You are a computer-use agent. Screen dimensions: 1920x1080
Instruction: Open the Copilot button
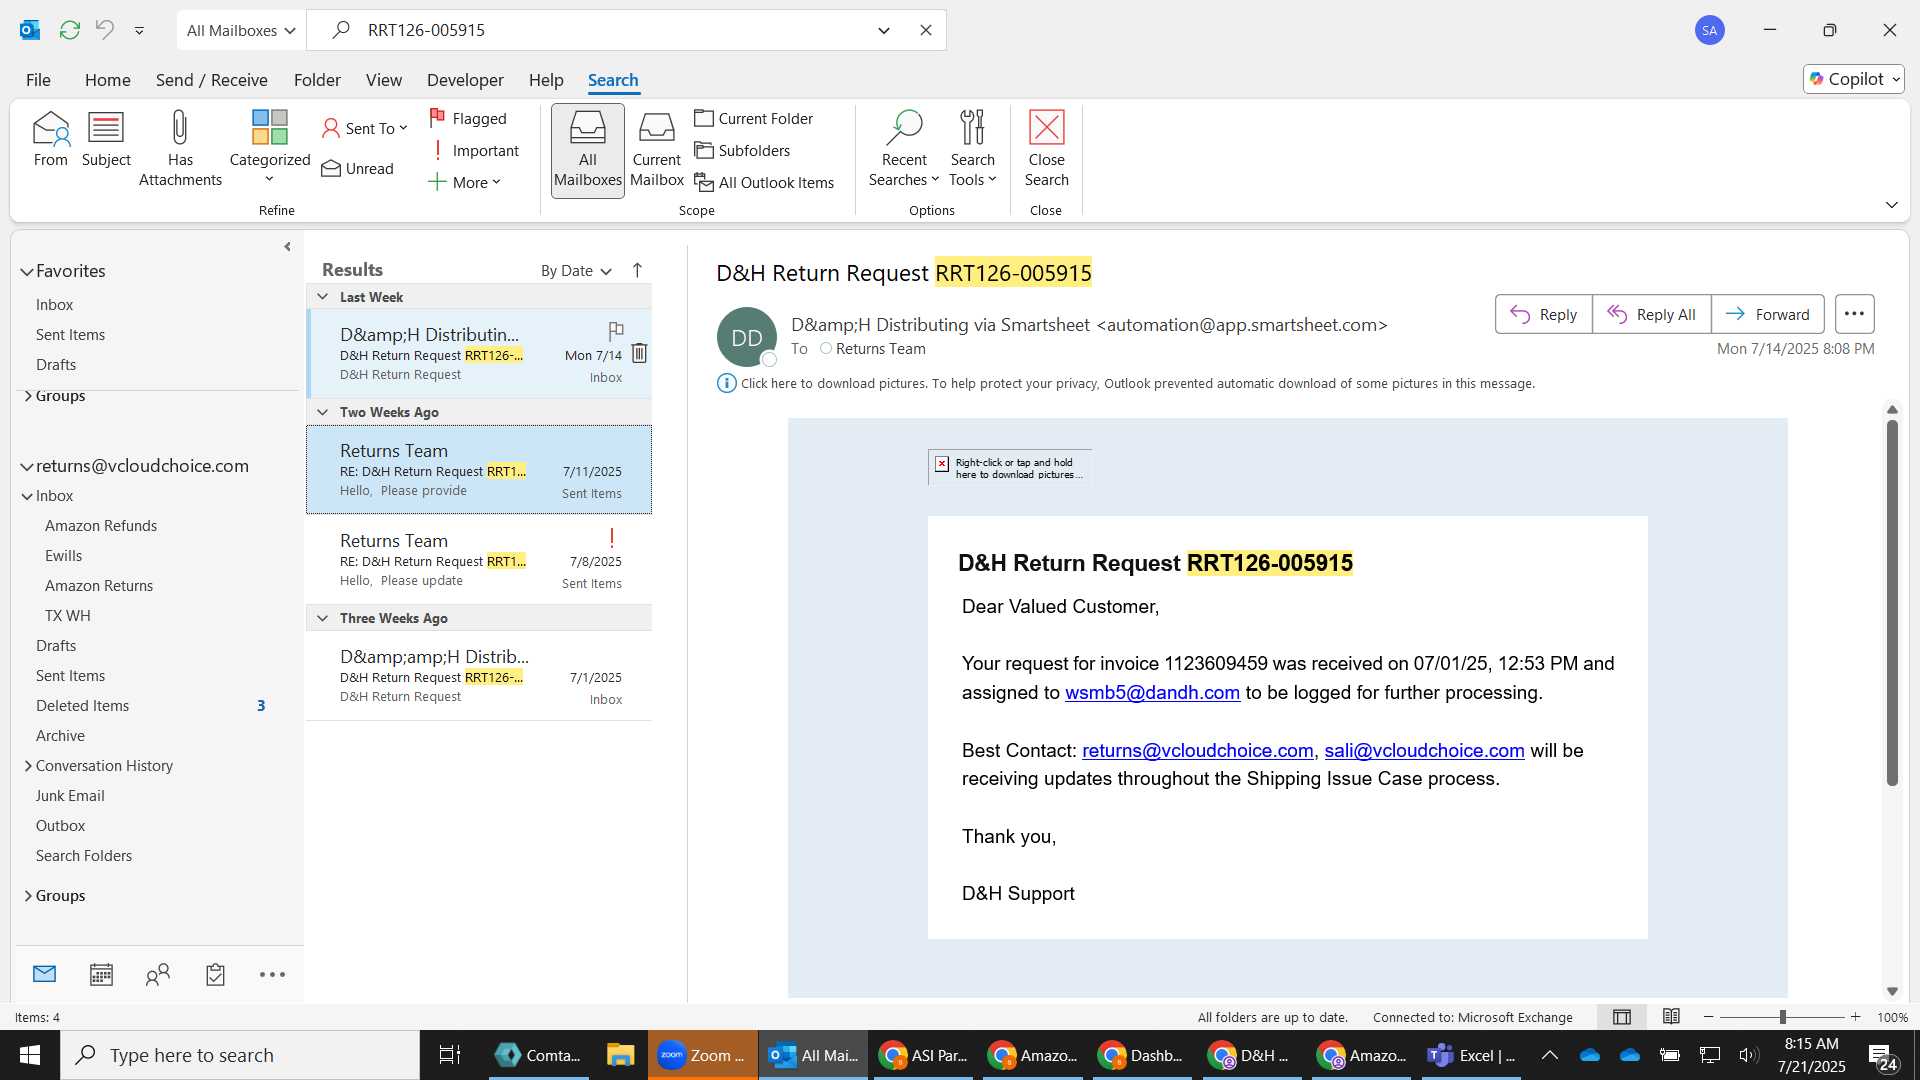(1854, 79)
